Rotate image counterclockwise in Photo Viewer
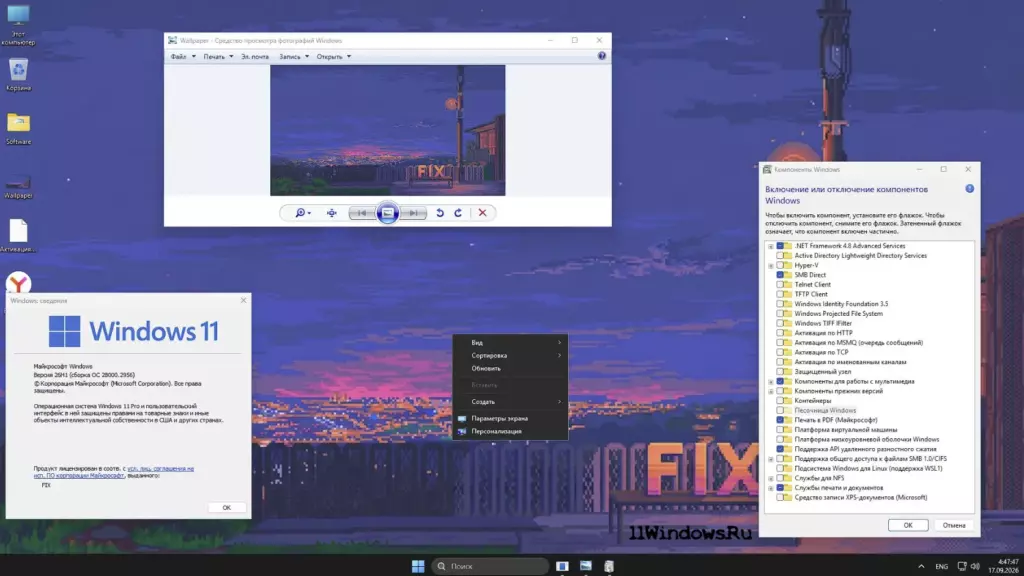Viewport: 1024px width, 576px height. pos(440,213)
